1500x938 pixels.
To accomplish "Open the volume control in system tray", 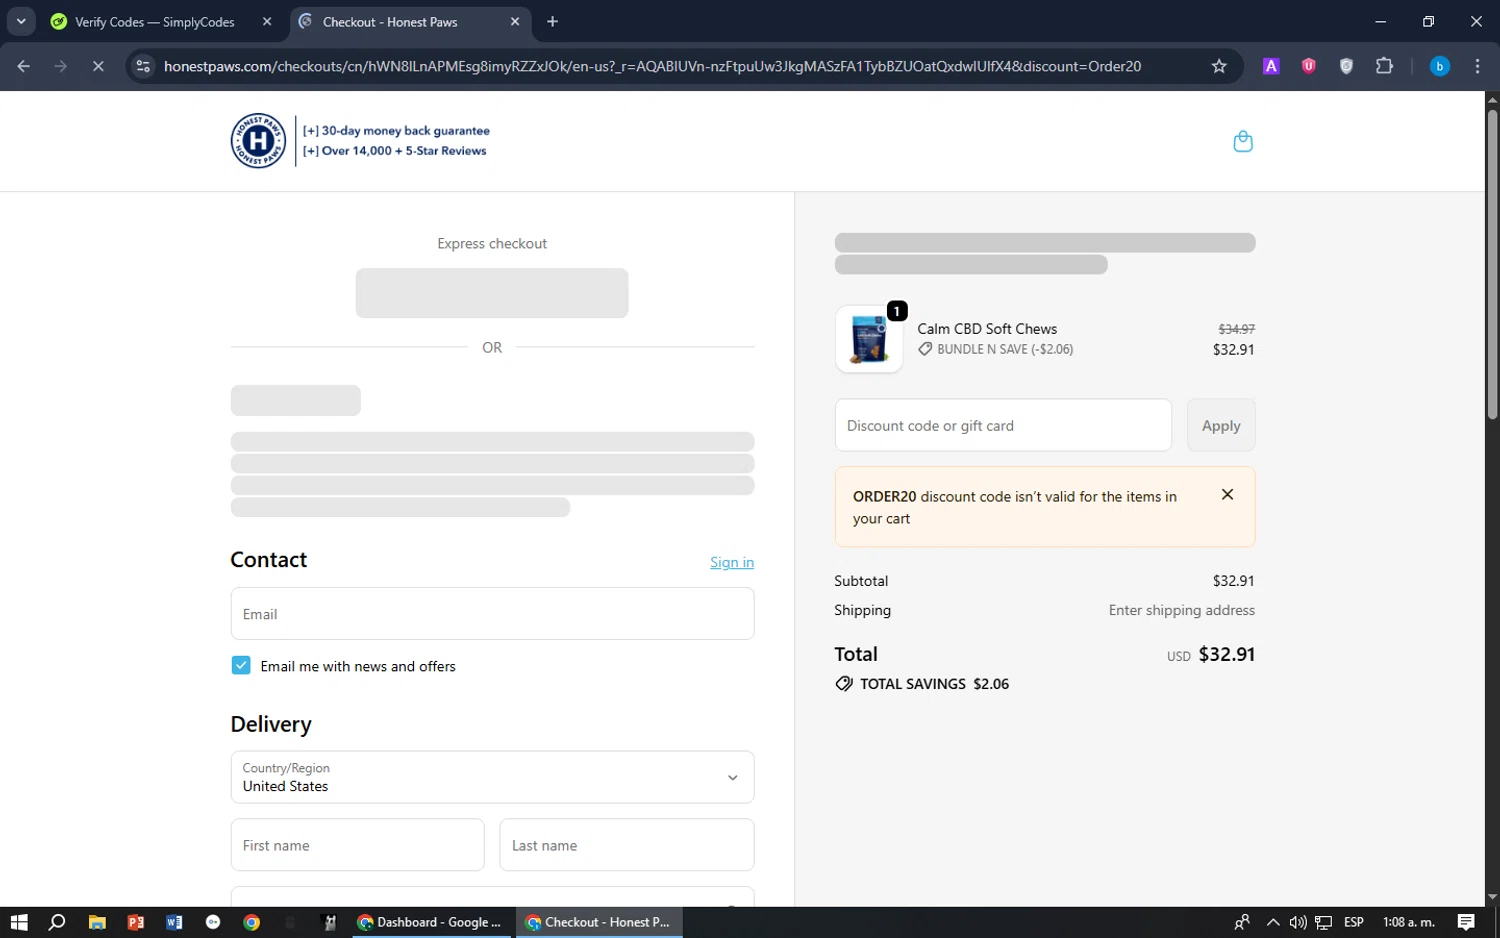I will click(1297, 922).
